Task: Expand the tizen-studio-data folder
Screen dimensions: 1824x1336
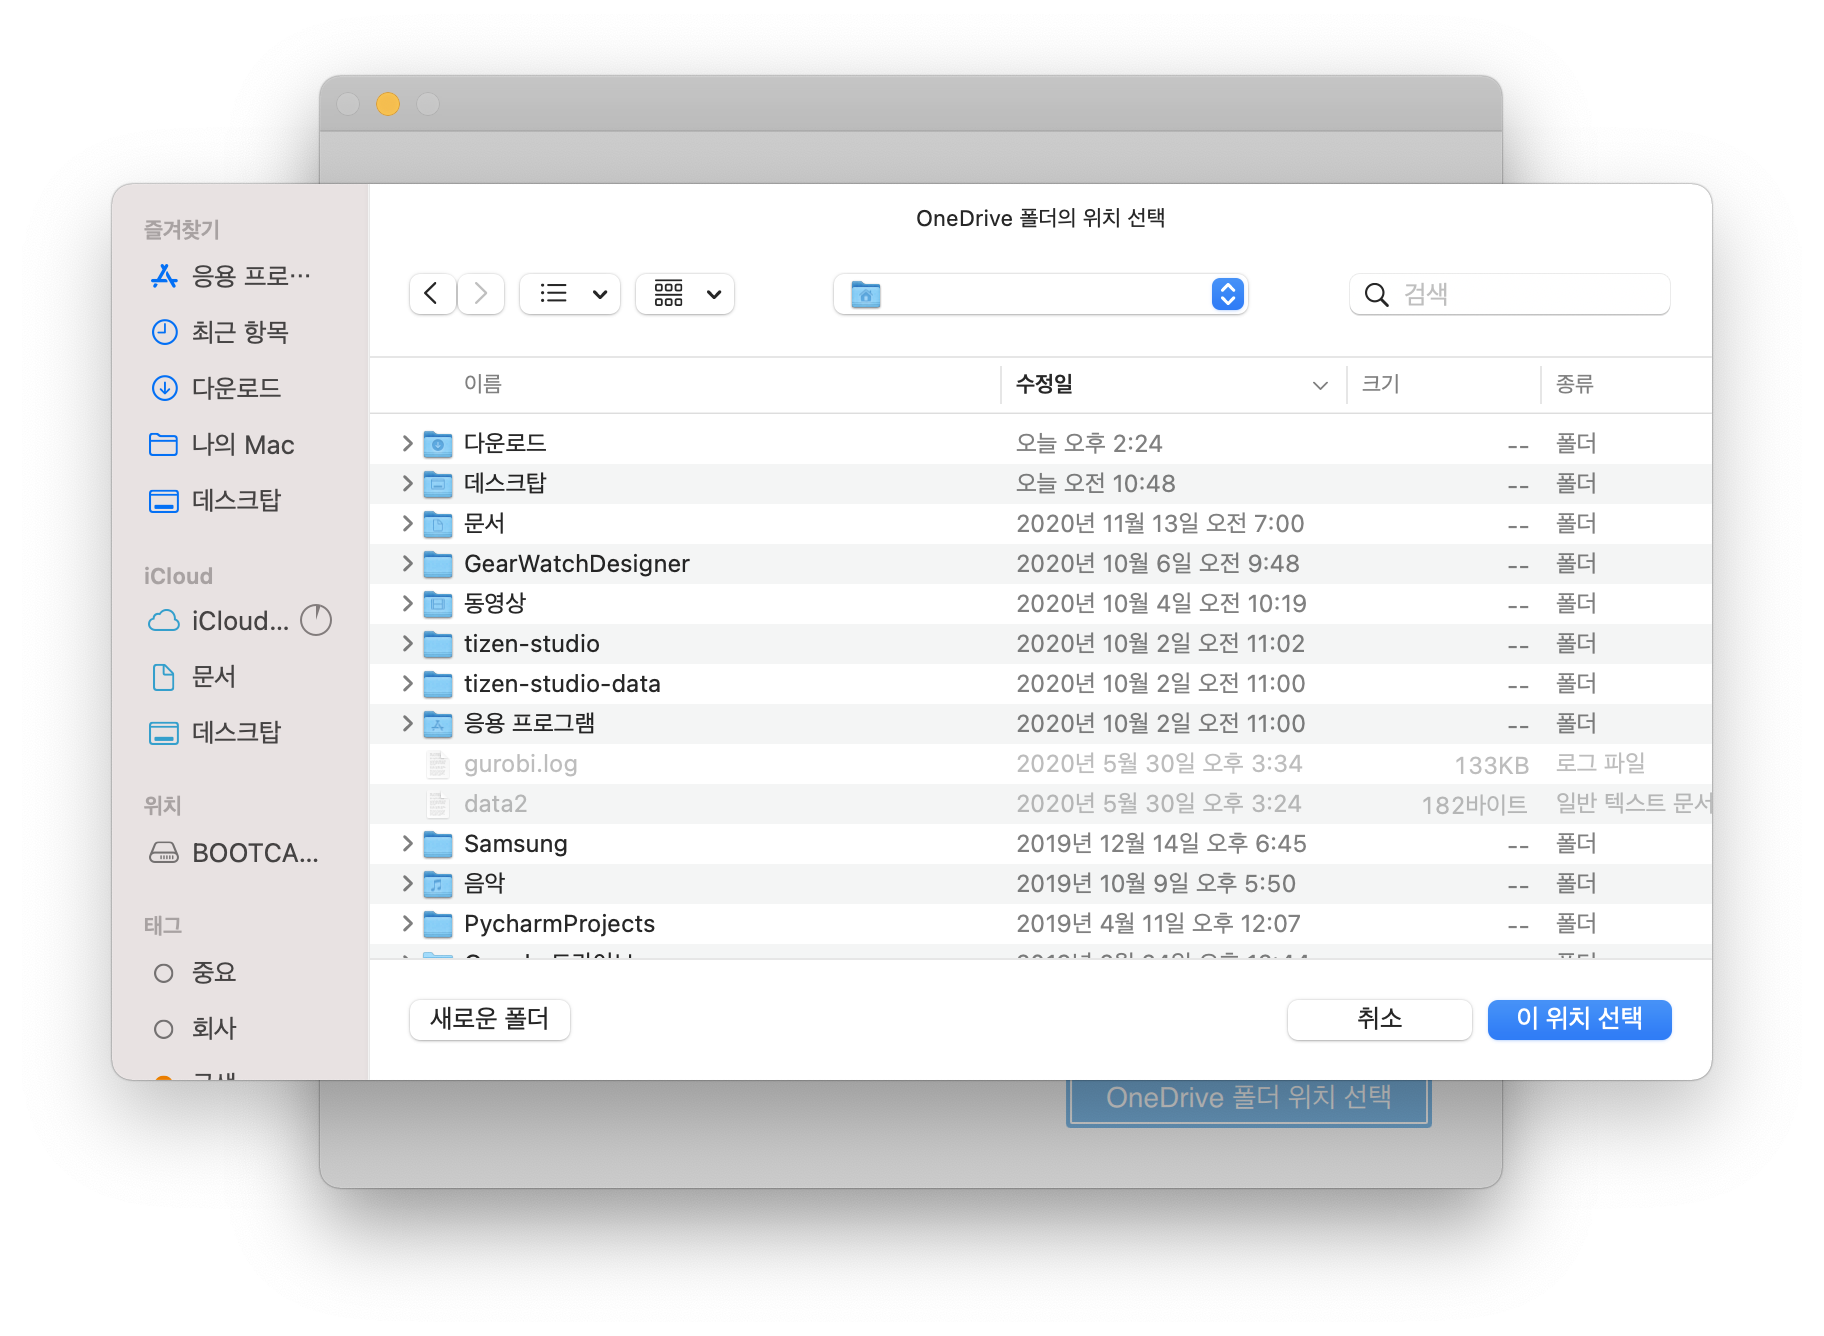Action: [407, 683]
